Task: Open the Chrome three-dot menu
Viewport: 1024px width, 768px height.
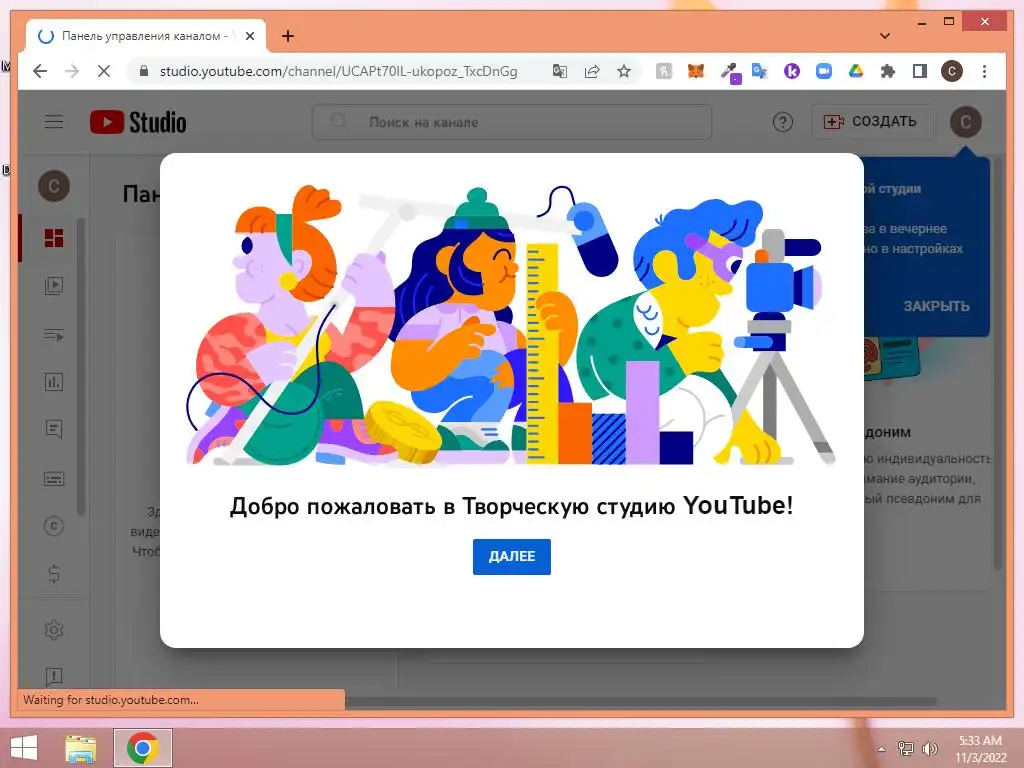Action: 984,71
